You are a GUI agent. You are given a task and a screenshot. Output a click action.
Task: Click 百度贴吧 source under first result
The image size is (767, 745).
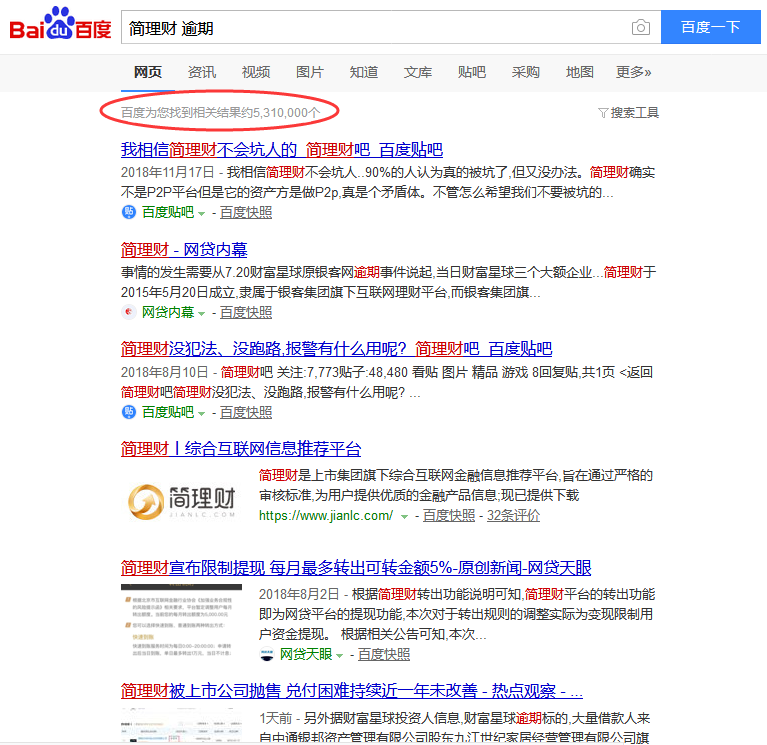point(168,212)
